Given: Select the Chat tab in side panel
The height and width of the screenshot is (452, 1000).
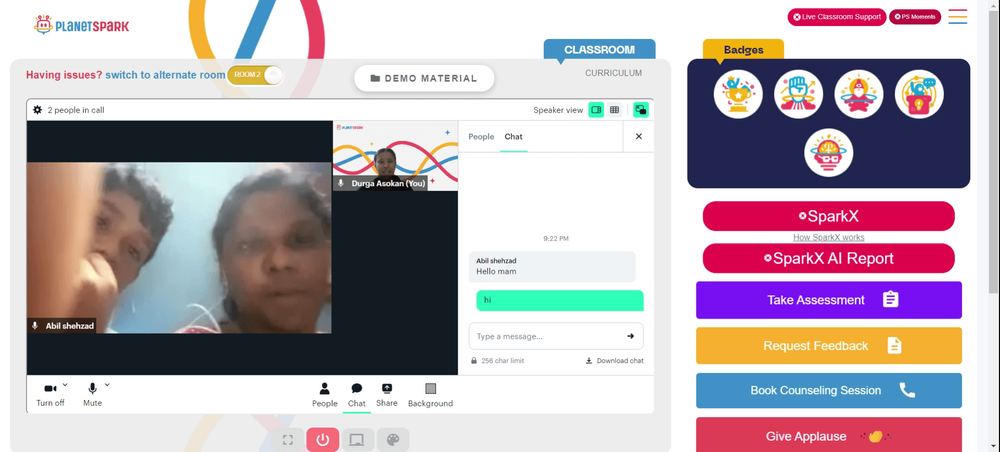Looking at the screenshot, I should (x=513, y=136).
